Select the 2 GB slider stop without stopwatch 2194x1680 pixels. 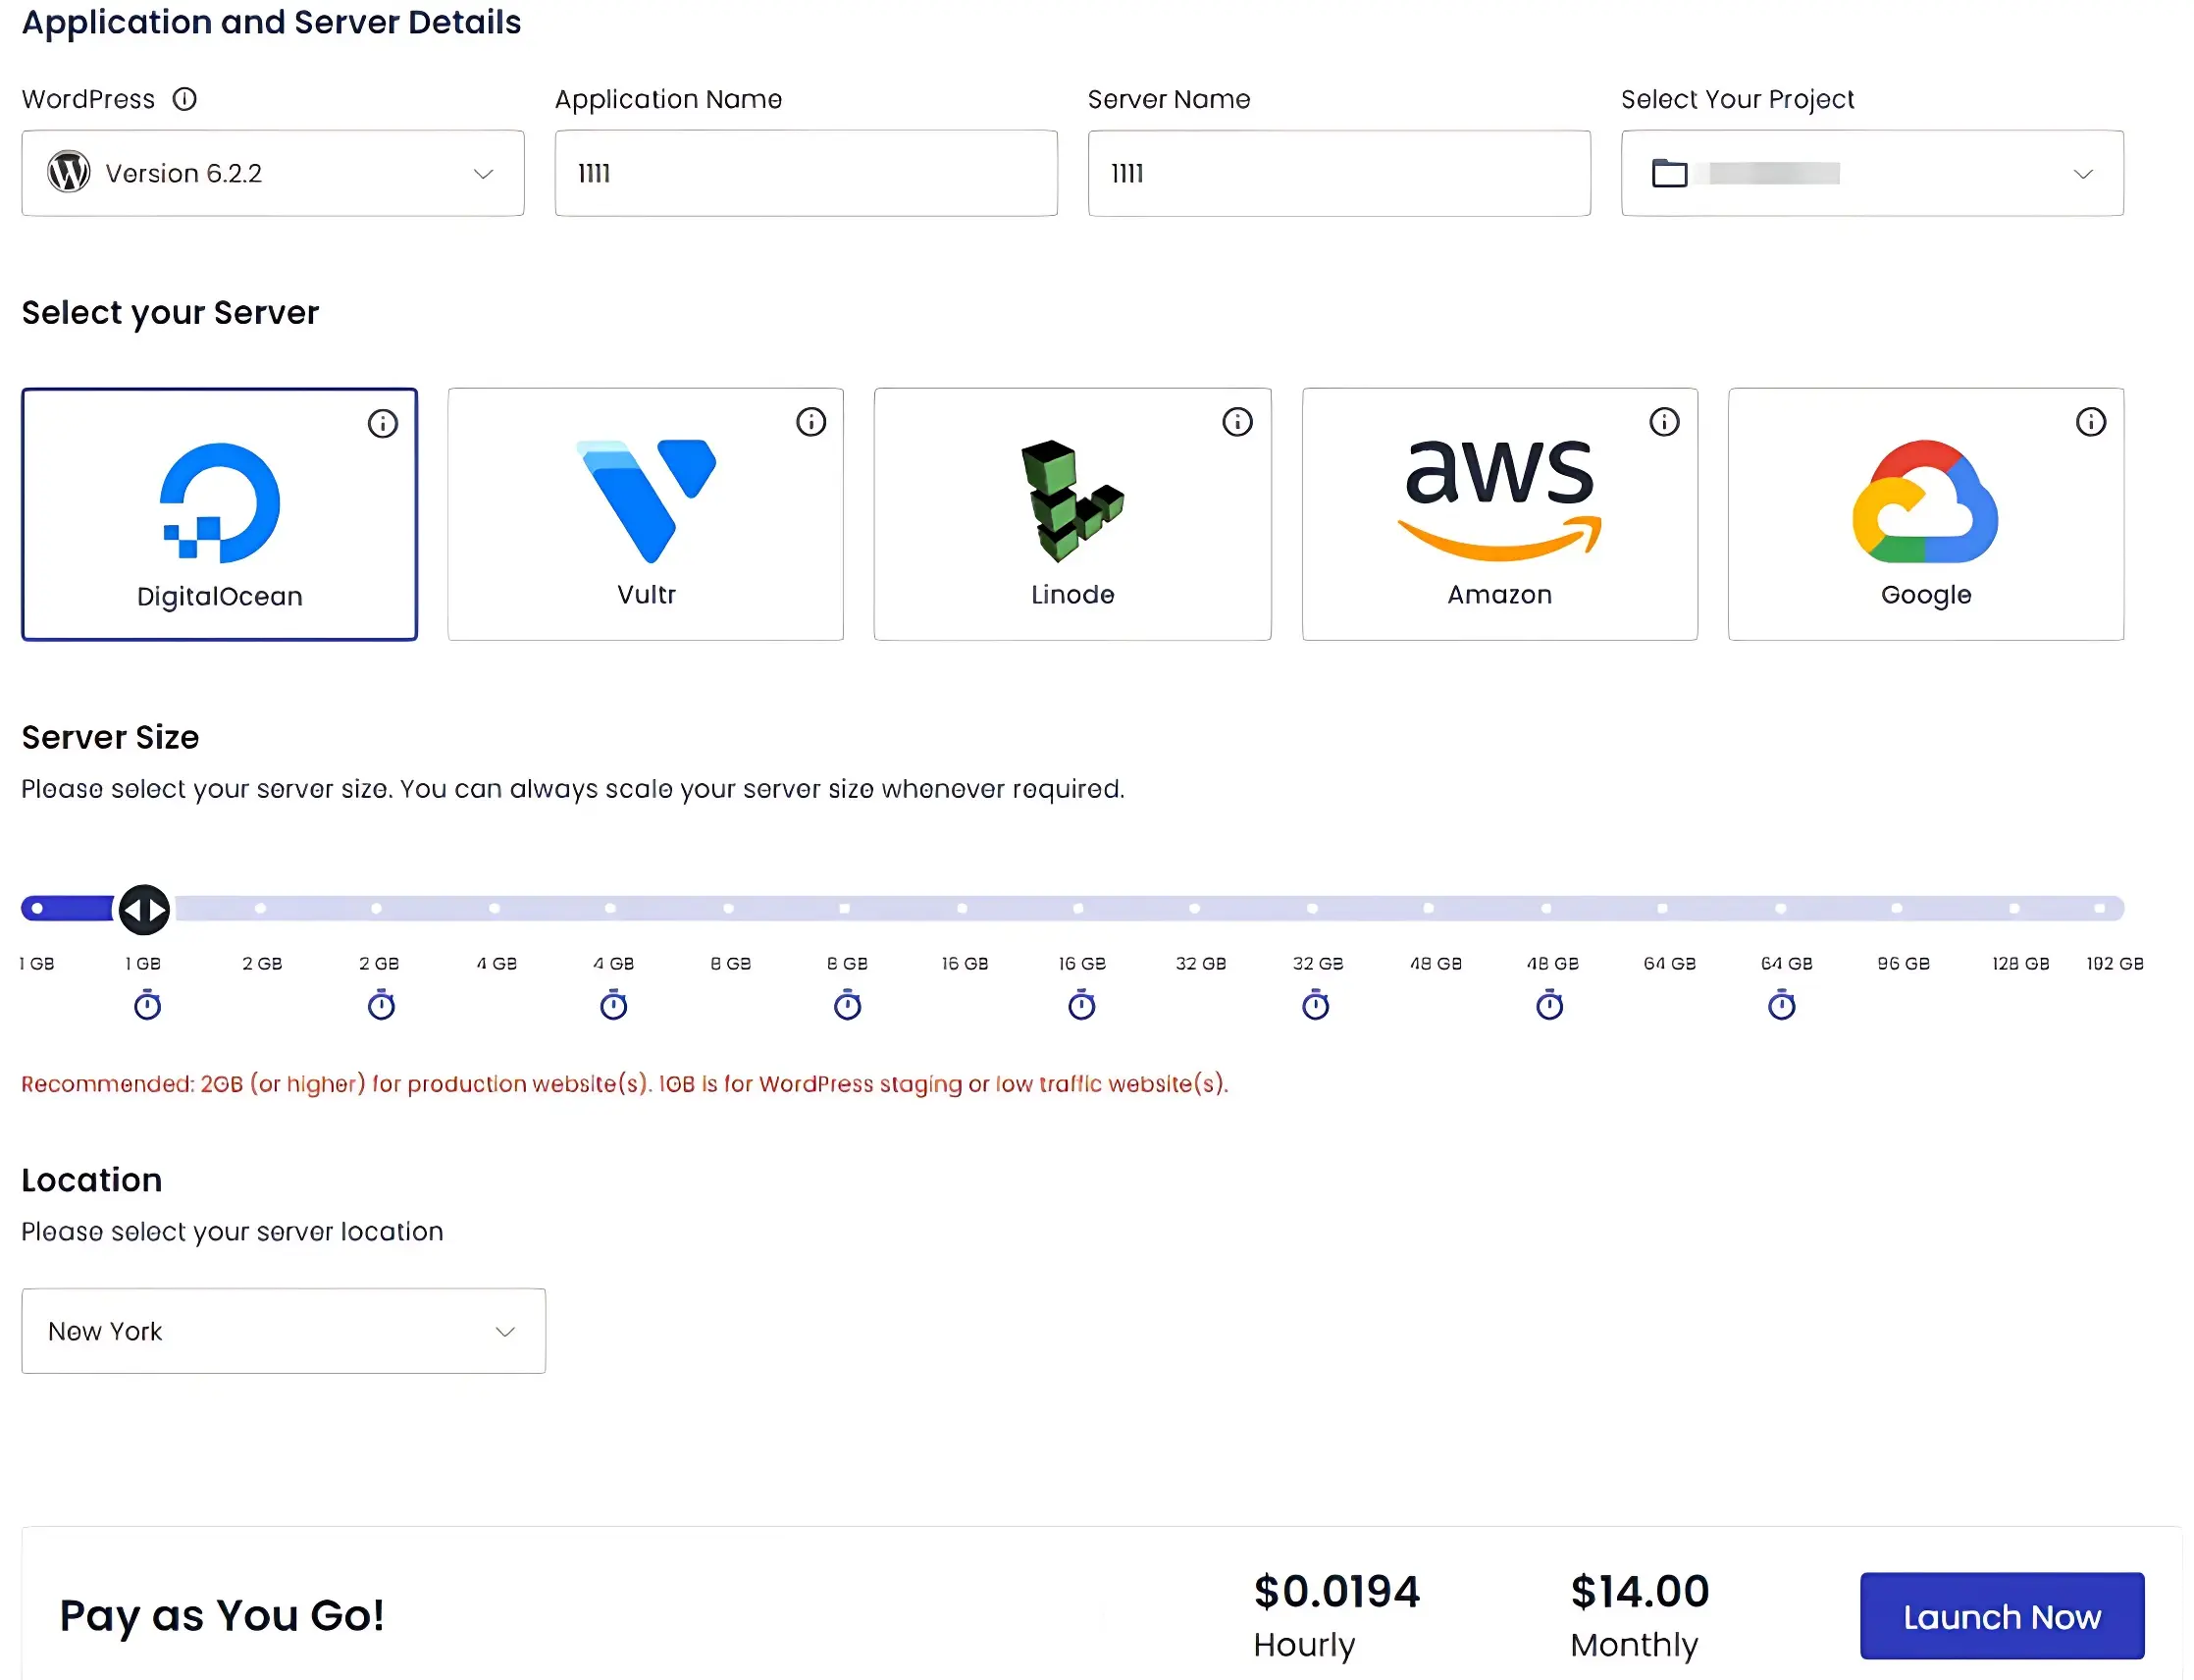pyautogui.click(x=260, y=908)
